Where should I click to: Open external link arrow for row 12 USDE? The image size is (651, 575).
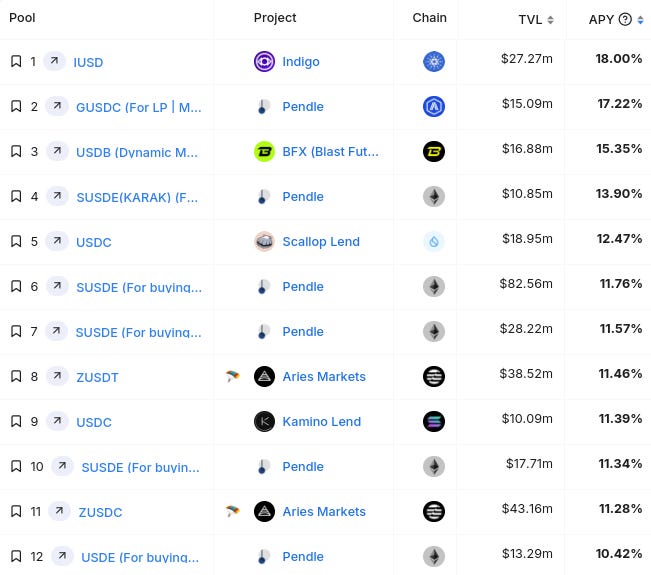(x=62, y=555)
